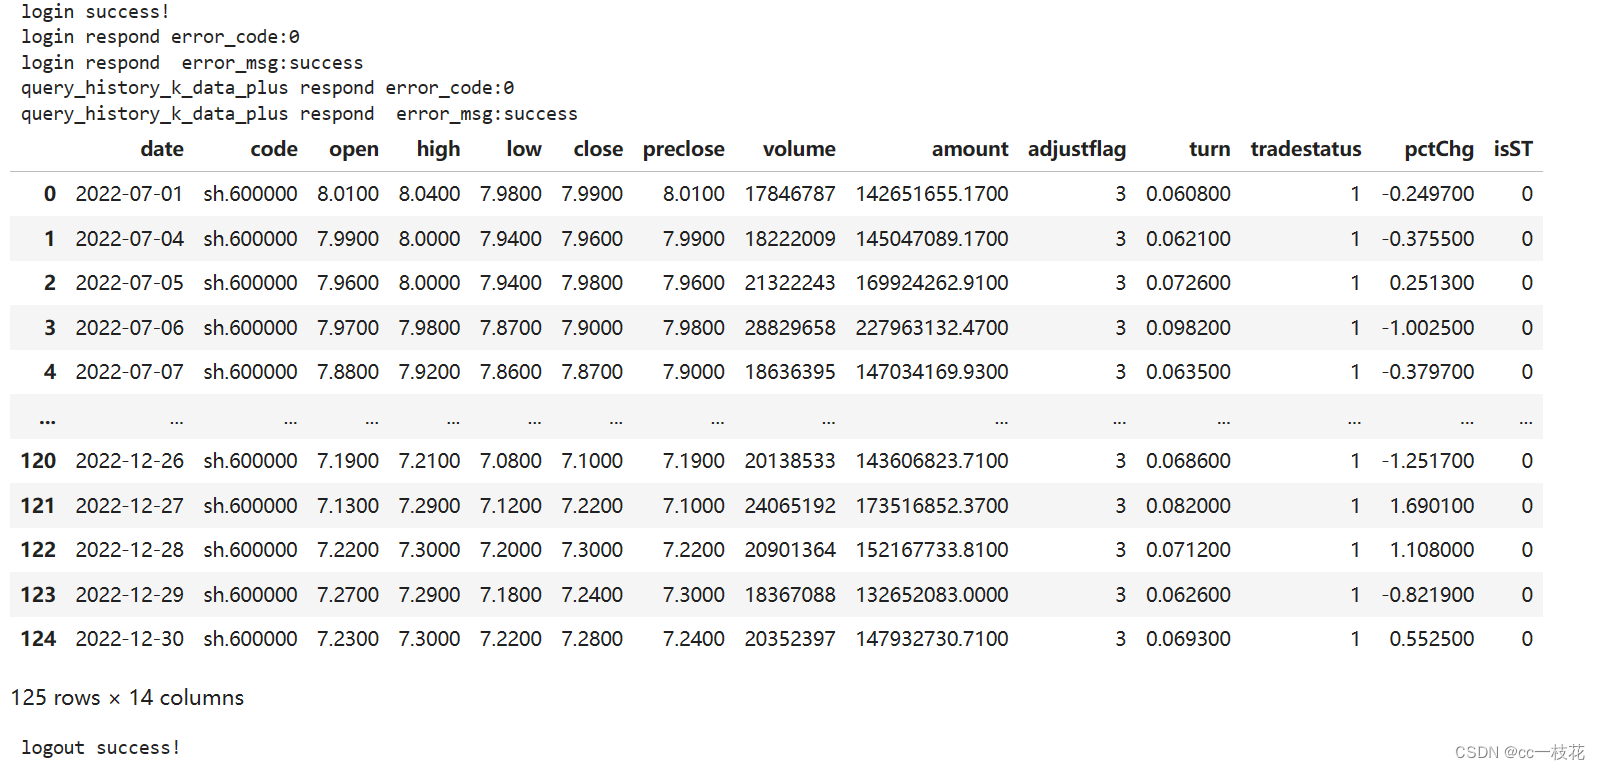
Task: Click 'query_history_k_data_plus respond error_code:0' line
Action: tap(267, 88)
